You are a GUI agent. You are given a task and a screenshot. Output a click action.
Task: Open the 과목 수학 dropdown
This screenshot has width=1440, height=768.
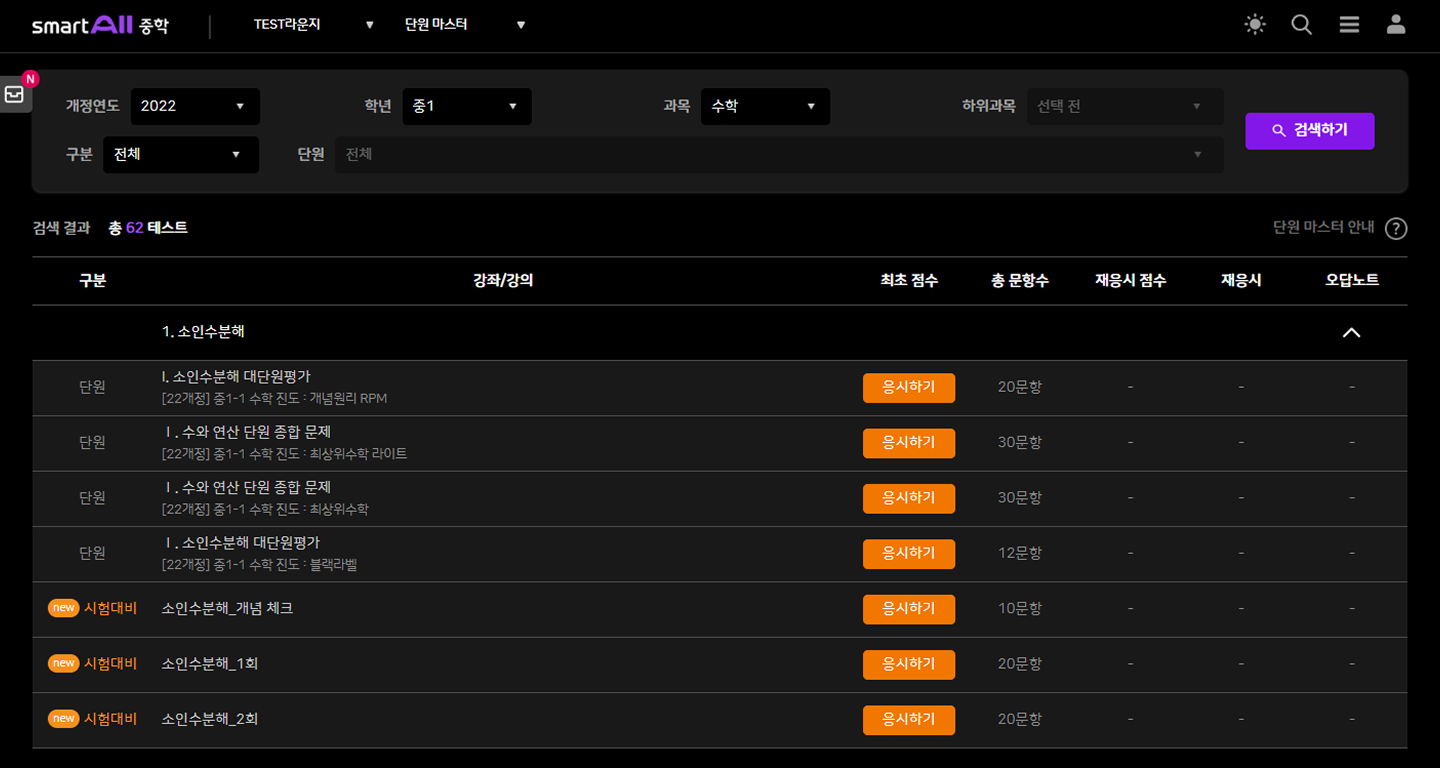point(765,106)
